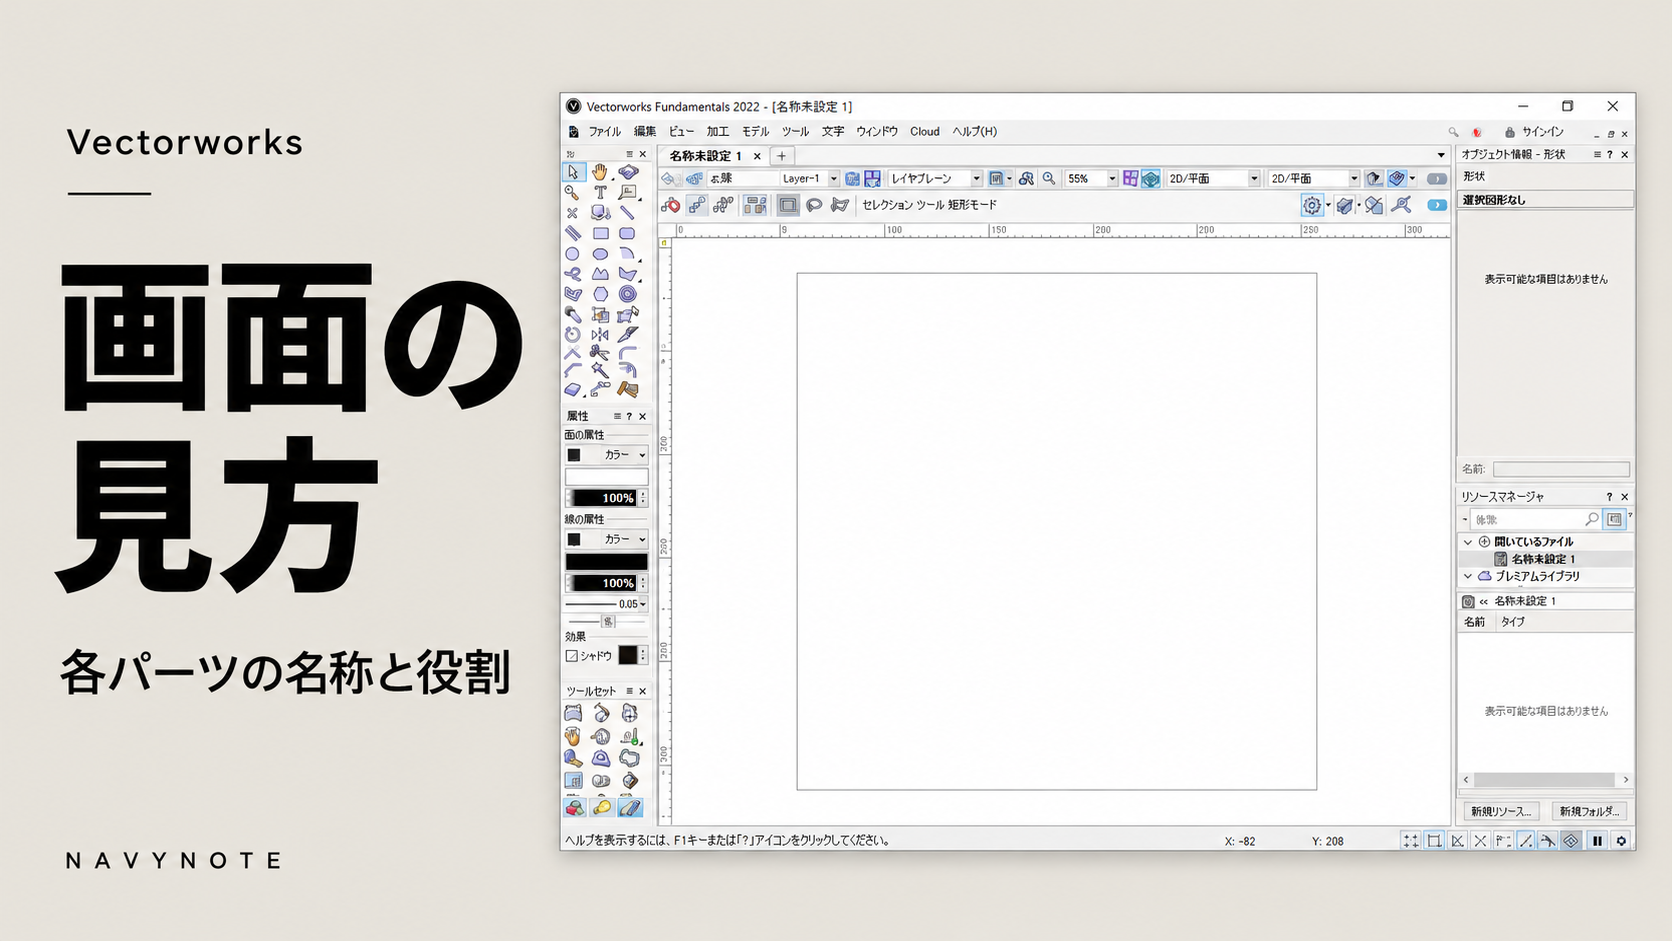
Task: Select the regular Polygon hexagon tool
Action: point(600,294)
